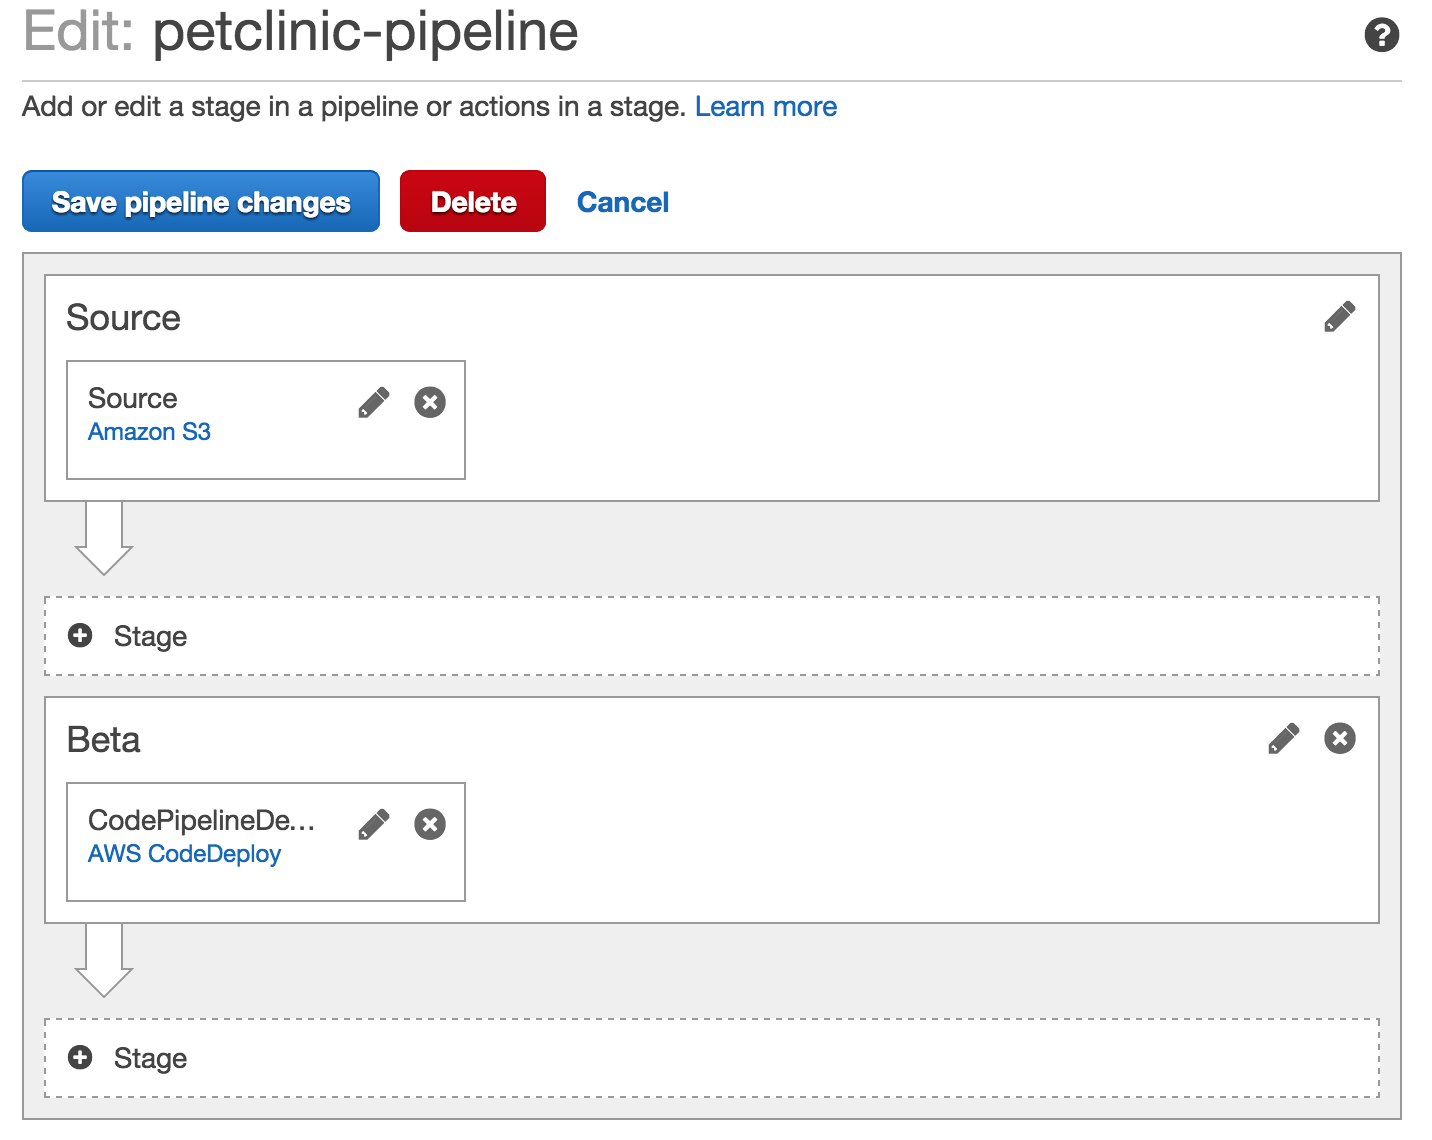Select the Beta stage heading
The image size is (1432, 1140).
tap(103, 740)
